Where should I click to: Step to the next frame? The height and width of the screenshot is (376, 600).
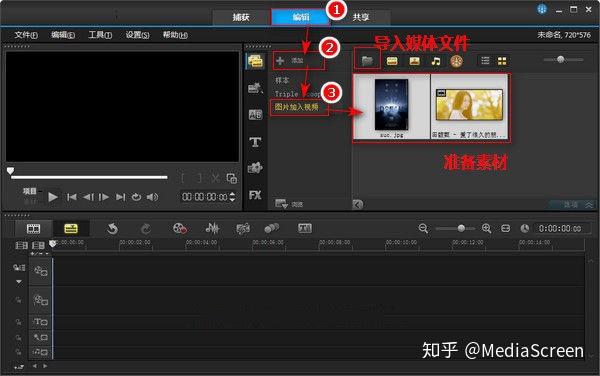click(104, 197)
